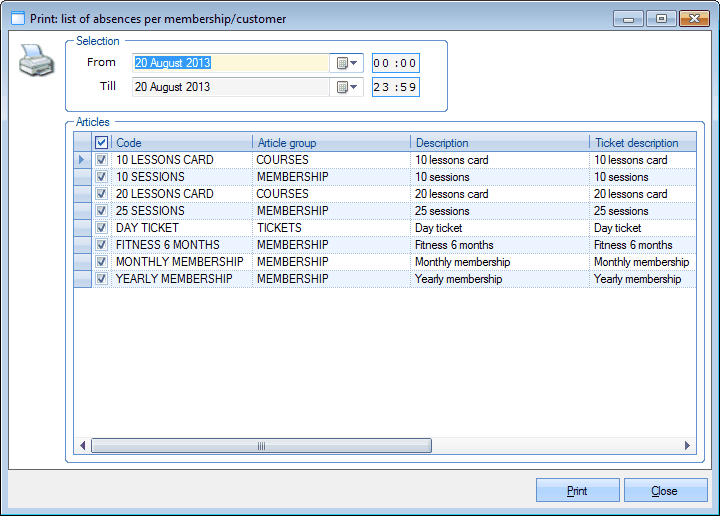Click the Till time field 23:59
720x516 pixels.
pyautogui.click(x=395, y=87)
